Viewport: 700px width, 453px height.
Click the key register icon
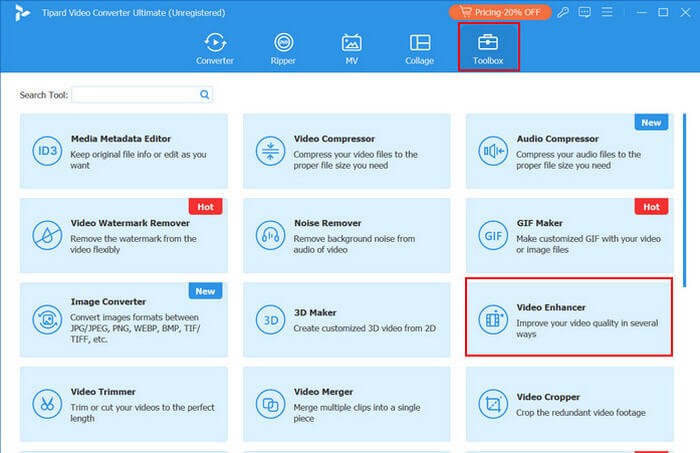click(563, 12)
